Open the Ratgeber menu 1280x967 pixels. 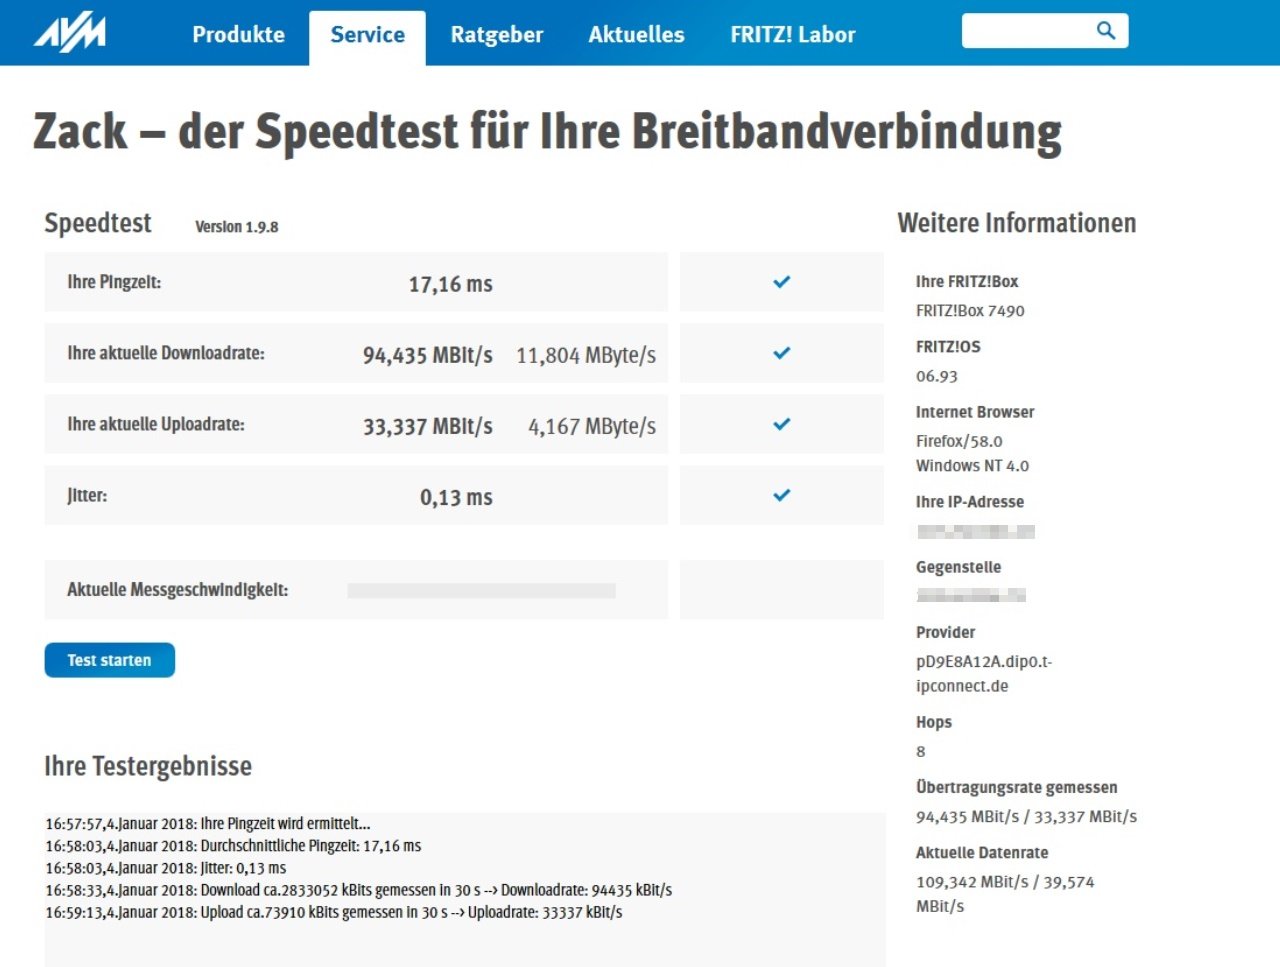point(497,35)
